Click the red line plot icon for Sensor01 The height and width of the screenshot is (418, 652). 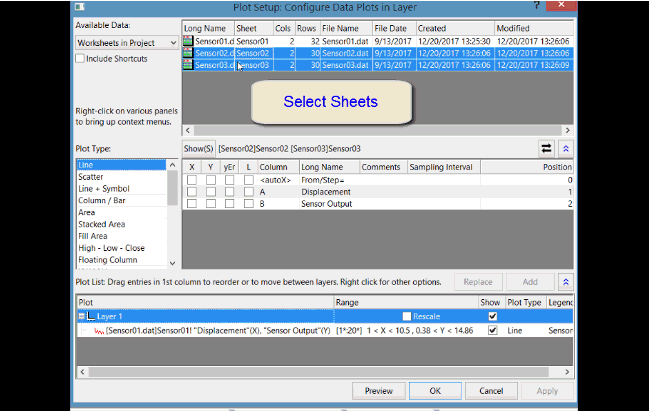pyautogui.click(x=99, y=331)
